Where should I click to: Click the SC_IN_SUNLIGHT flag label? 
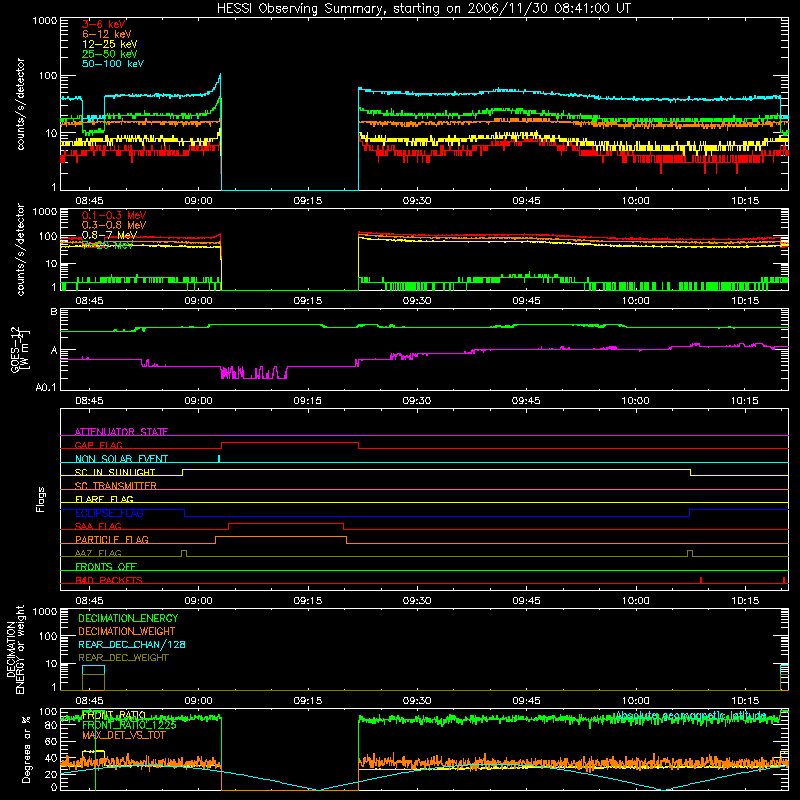pos(115,472)
